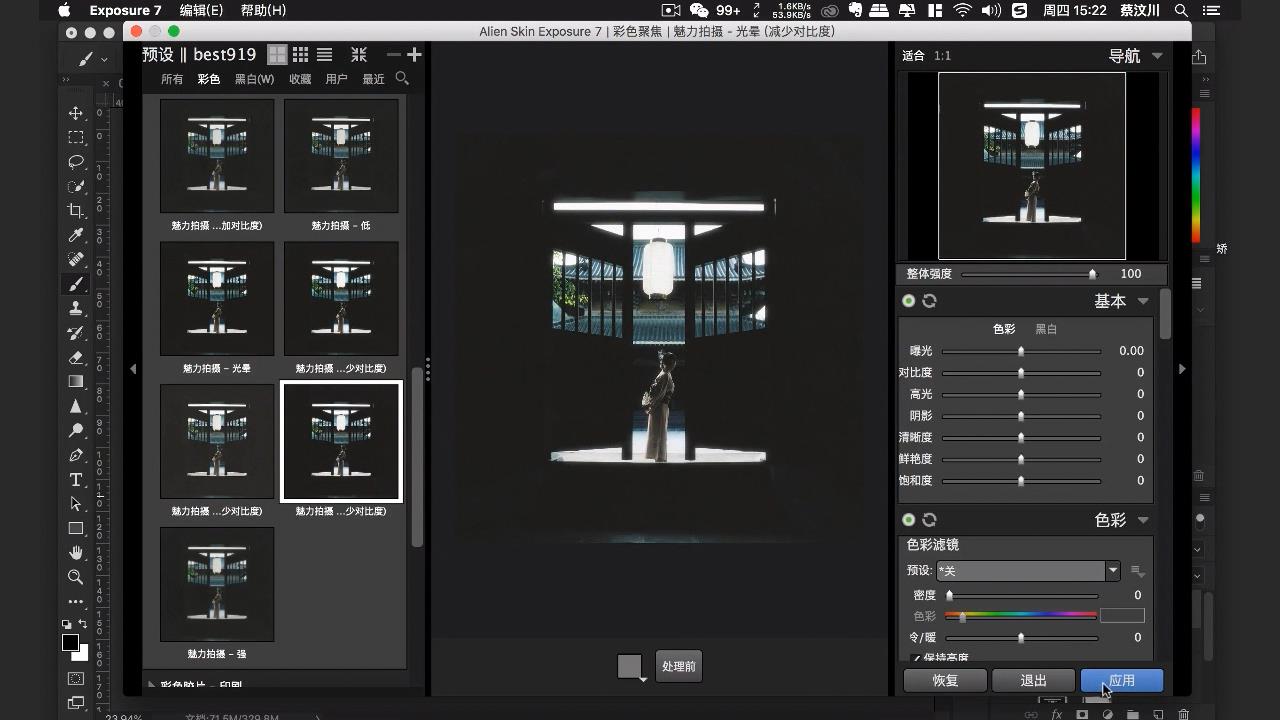The image size is (1280, 720).
Task: Collapse the 基本 panel section
Action: point(1143,301)
